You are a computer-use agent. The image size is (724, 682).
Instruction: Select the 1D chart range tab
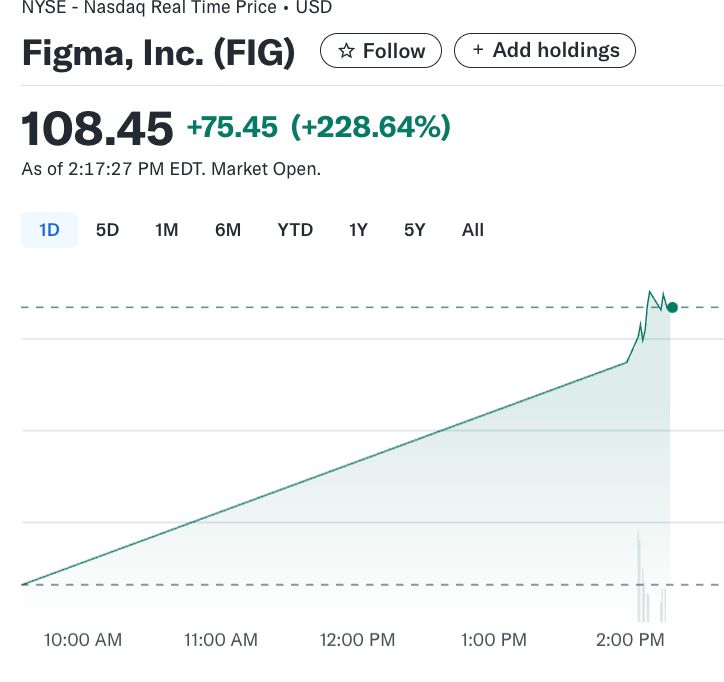pos(49,230)
